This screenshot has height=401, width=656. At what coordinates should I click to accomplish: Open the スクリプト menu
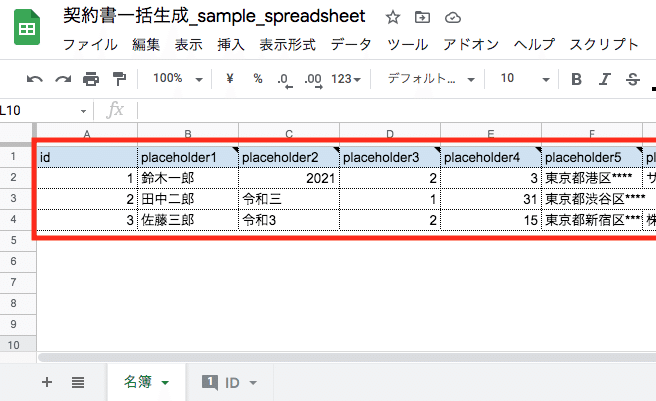[604, 44]
